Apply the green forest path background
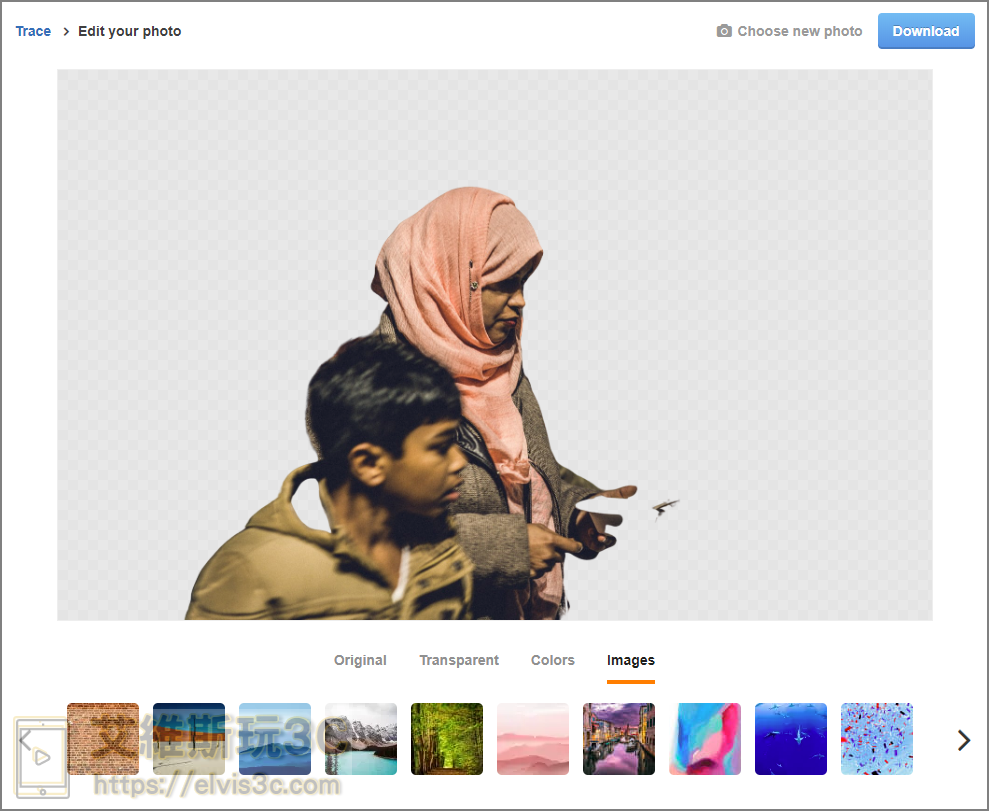Viewport: 989px width, 811px height. [447, 739]
